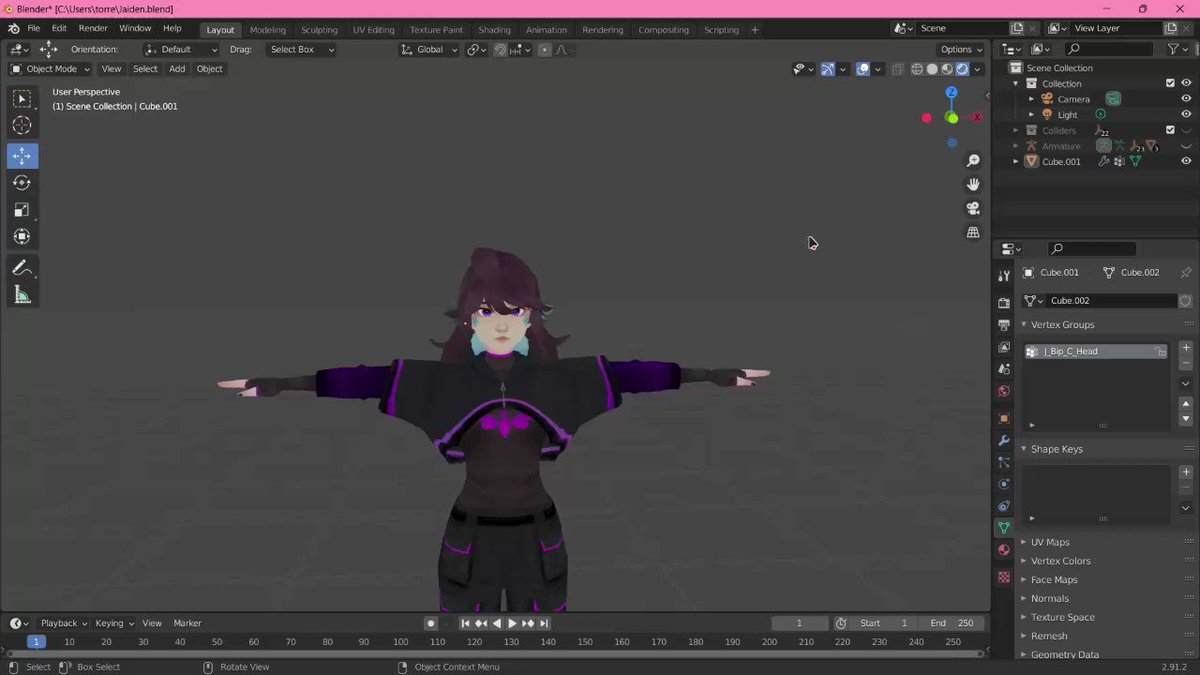Select the Transform tool
The height and width of the screenshot is (675, 1200).
point(22,237)
